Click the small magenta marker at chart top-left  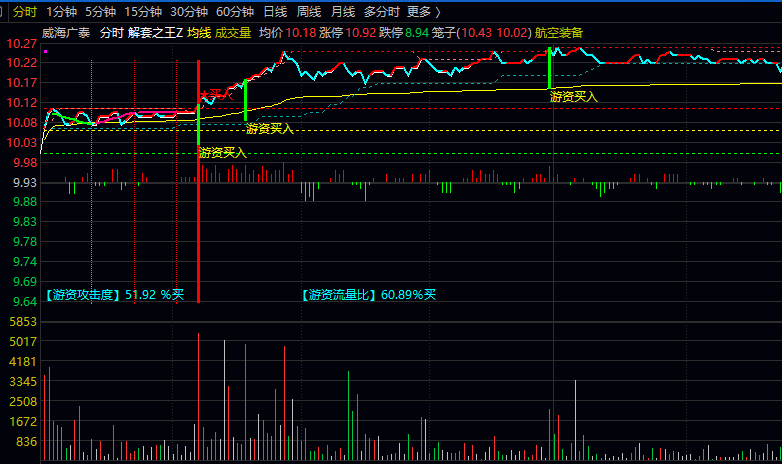[x=45, y=51]
